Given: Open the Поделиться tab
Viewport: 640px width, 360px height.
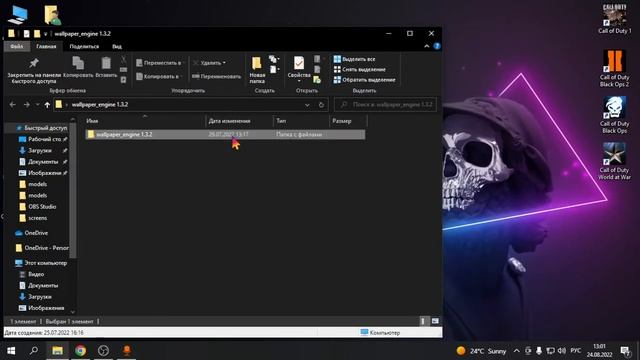Looking at the screenshot, I should tap(84, 46).
